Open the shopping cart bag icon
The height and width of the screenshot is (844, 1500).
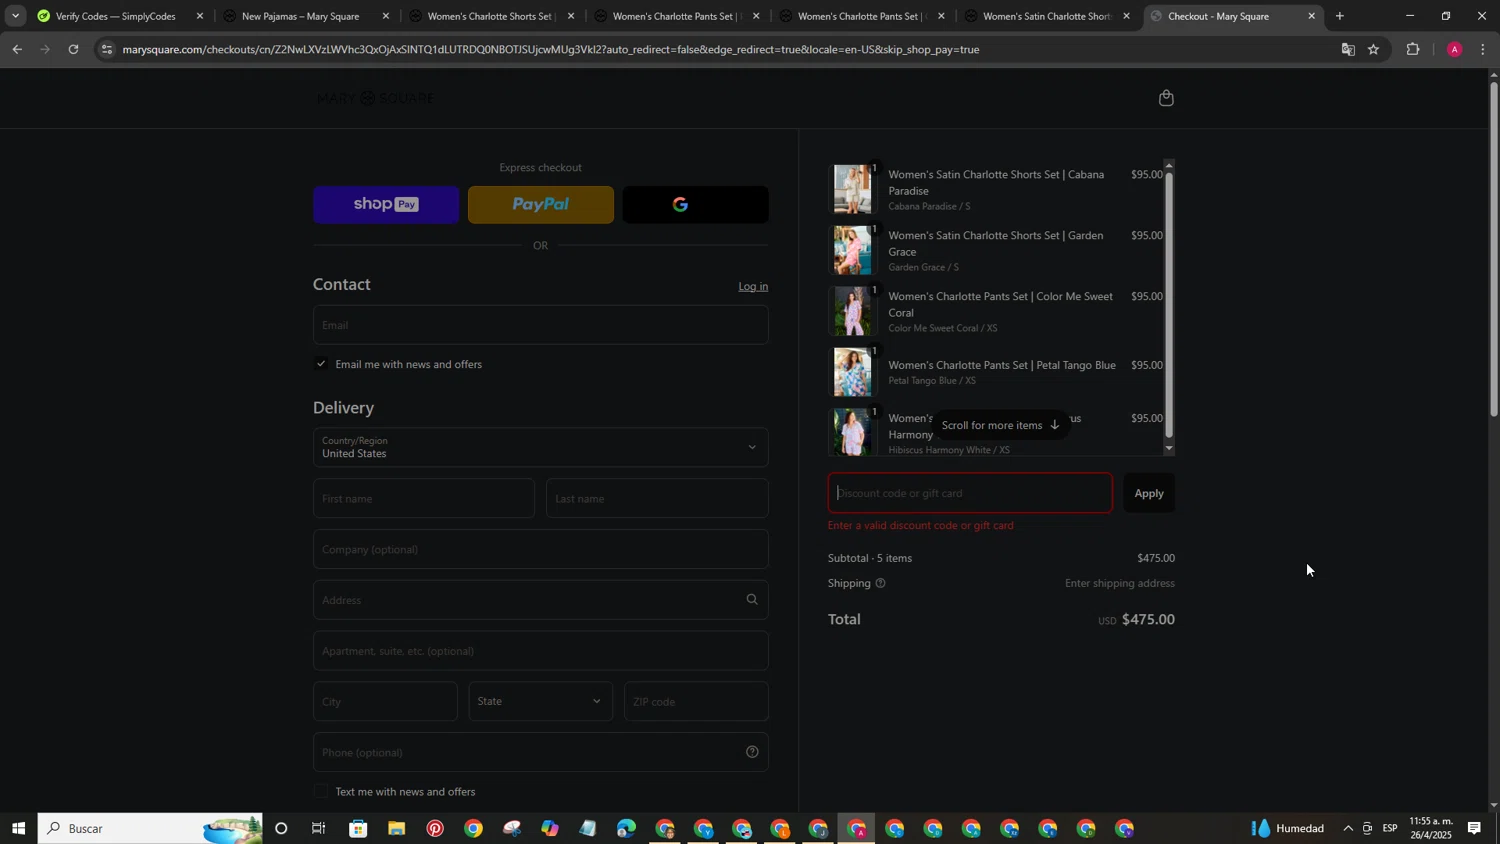pos(1166,98)
